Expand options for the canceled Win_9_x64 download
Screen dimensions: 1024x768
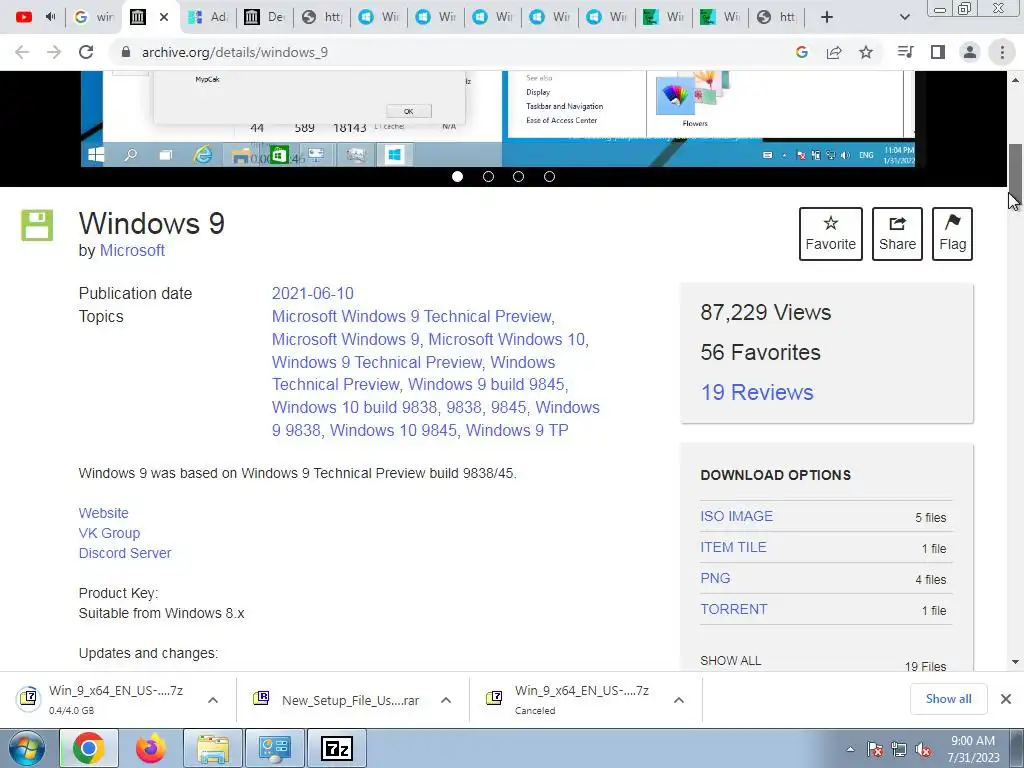point(679,700)
